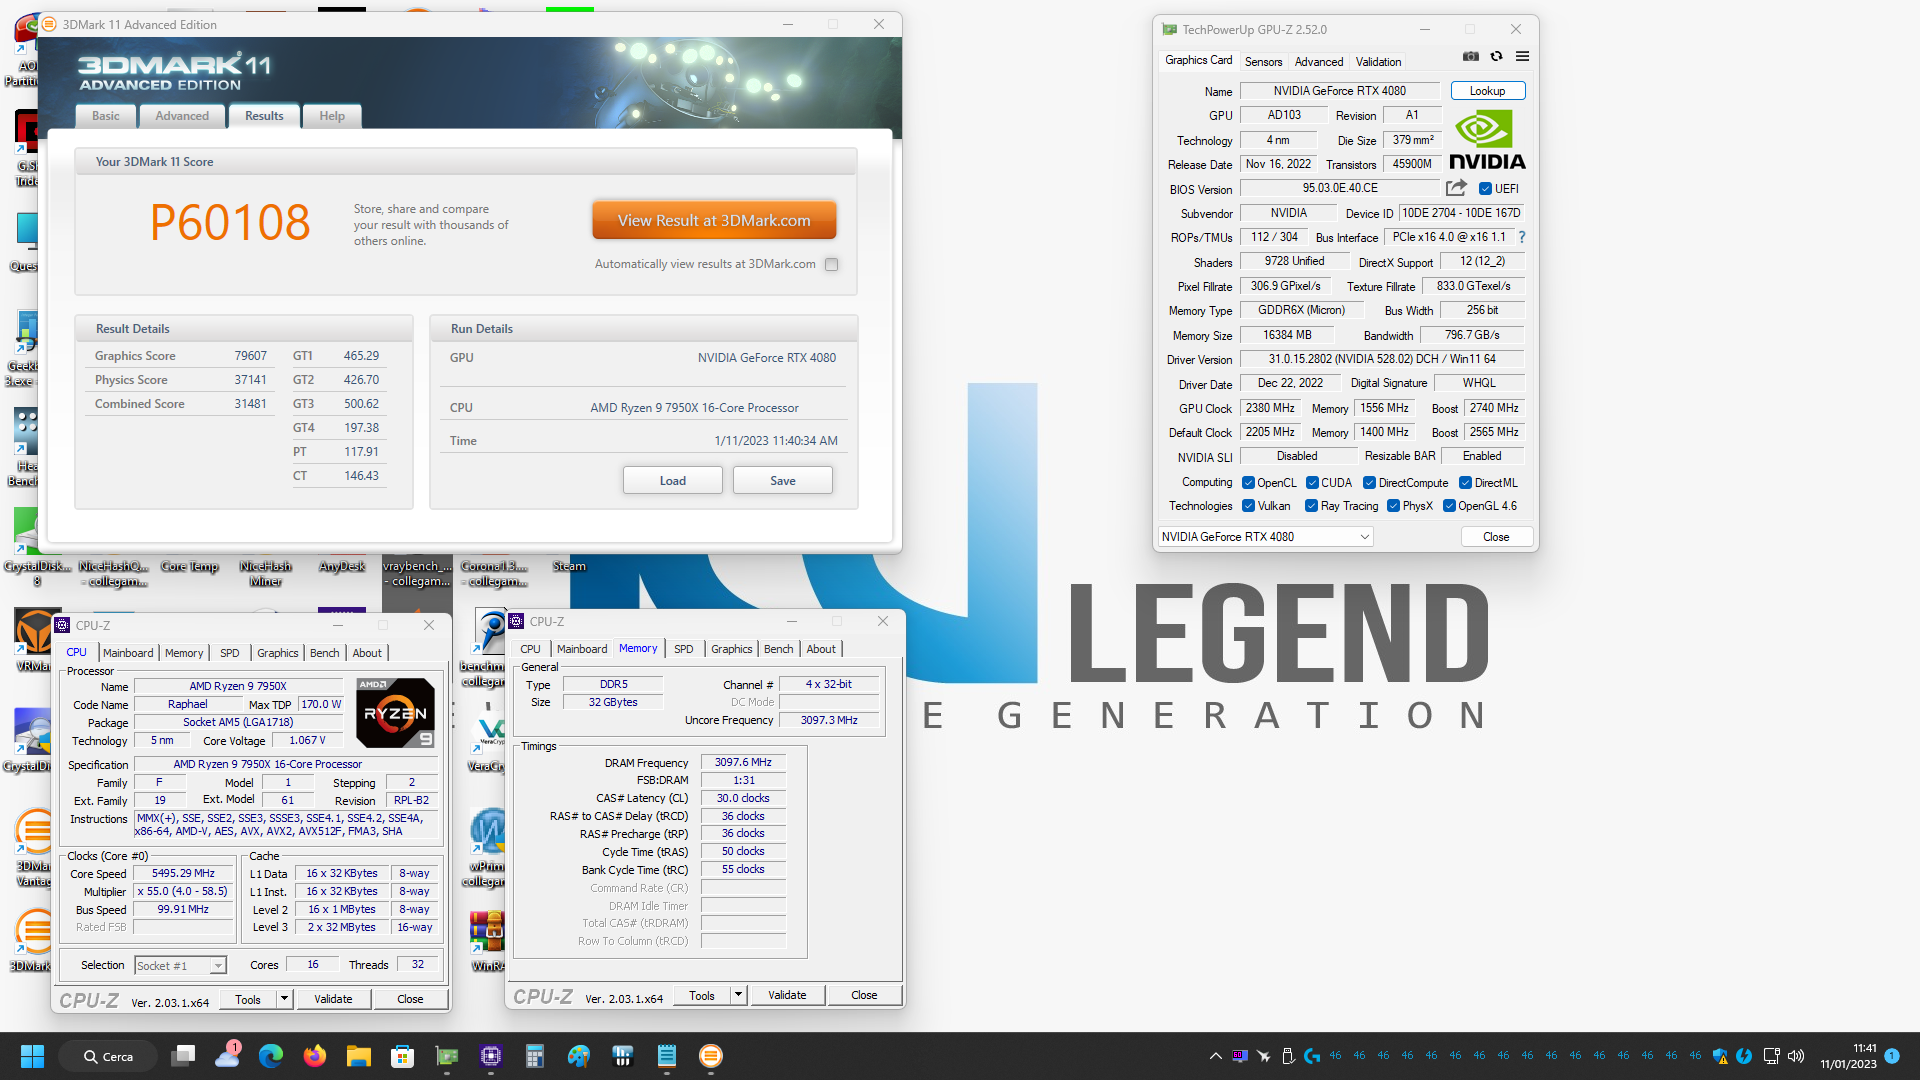Toggle the Ray Tracing checkbox
Viewport: 1920px width, 1080px height.
point(1312,506)
